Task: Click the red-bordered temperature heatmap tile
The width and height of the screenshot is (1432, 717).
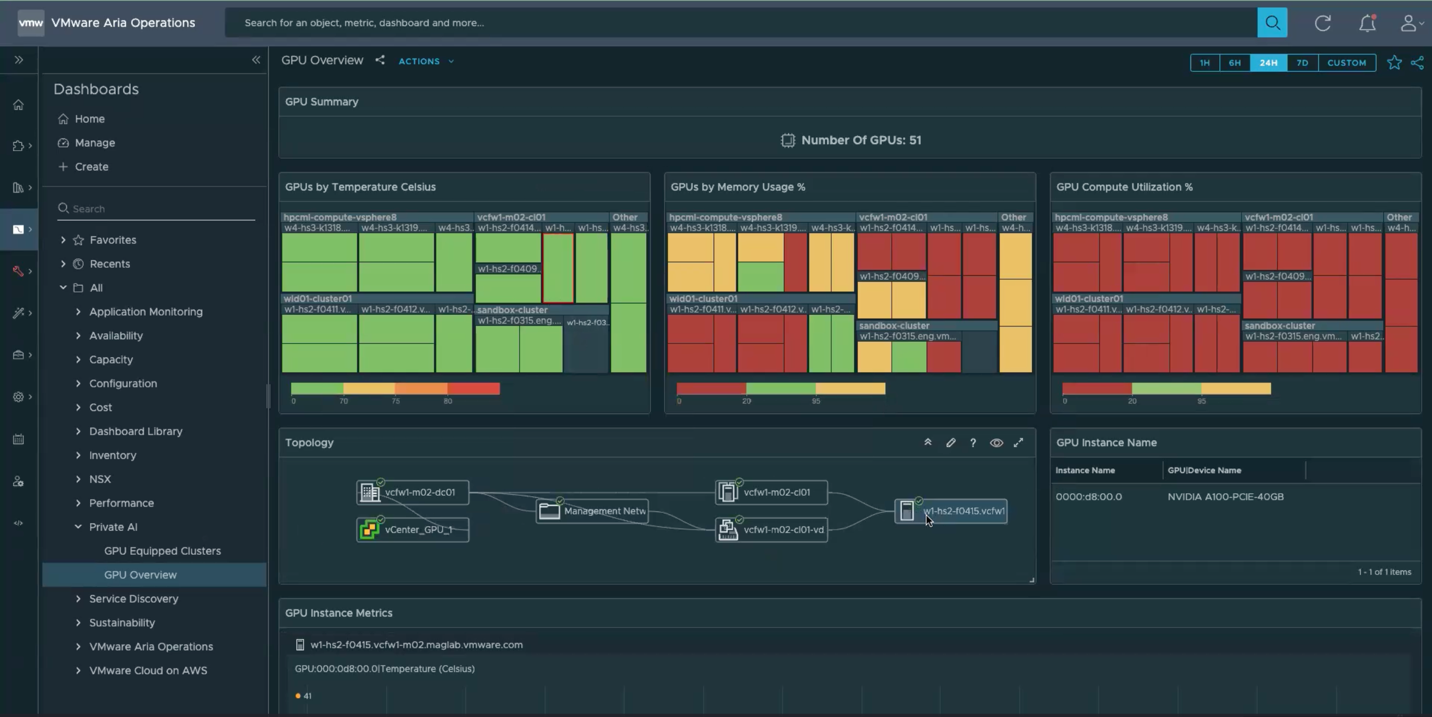Action: click(558, 268)
